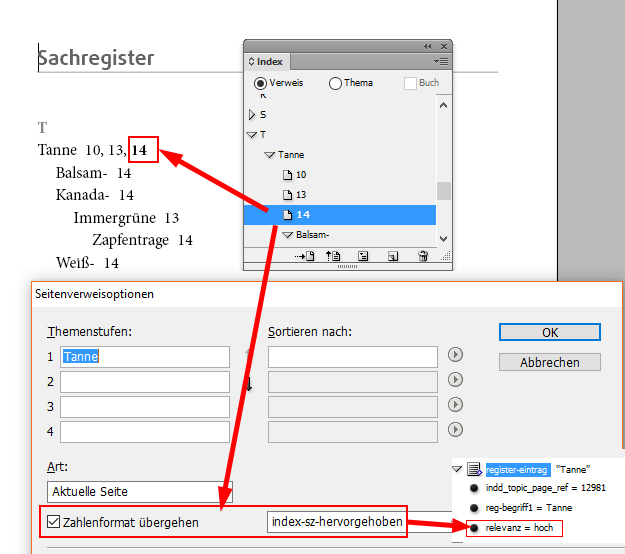Confirm the dialog with OK
This screenshot has width=625, height=554.
[549, 332]
